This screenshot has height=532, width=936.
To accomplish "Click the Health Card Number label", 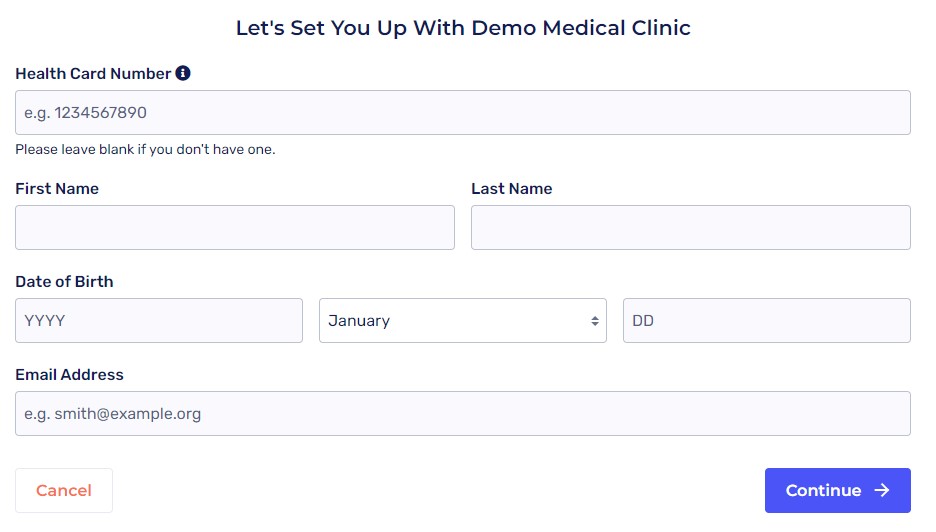I will click(x=93, y=74).
